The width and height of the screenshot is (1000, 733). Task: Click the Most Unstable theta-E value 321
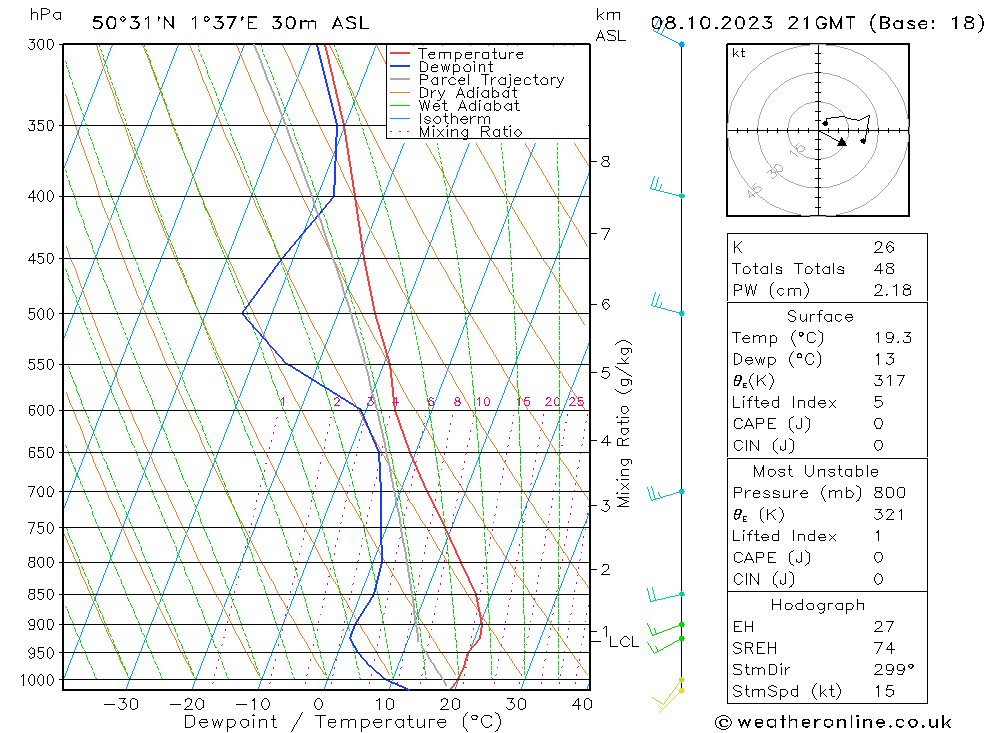889,514
